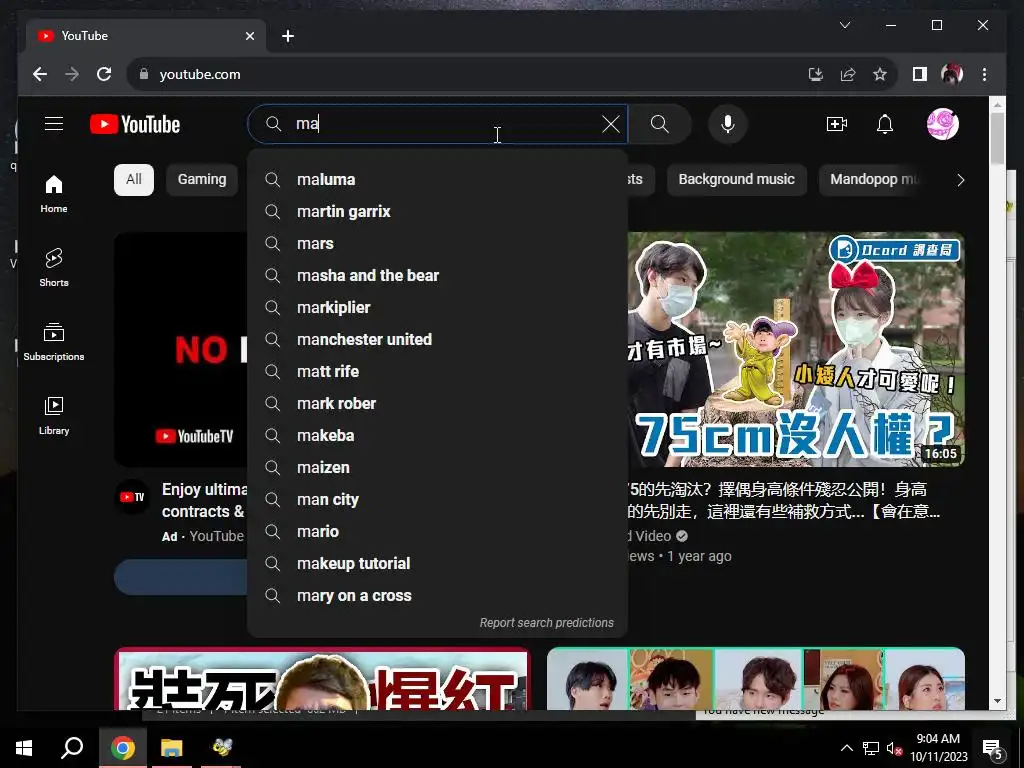Screen dimensions: 1024x768
Task: Open Windows Start menu
Action: pyautogui.click(x=24, y=748)
